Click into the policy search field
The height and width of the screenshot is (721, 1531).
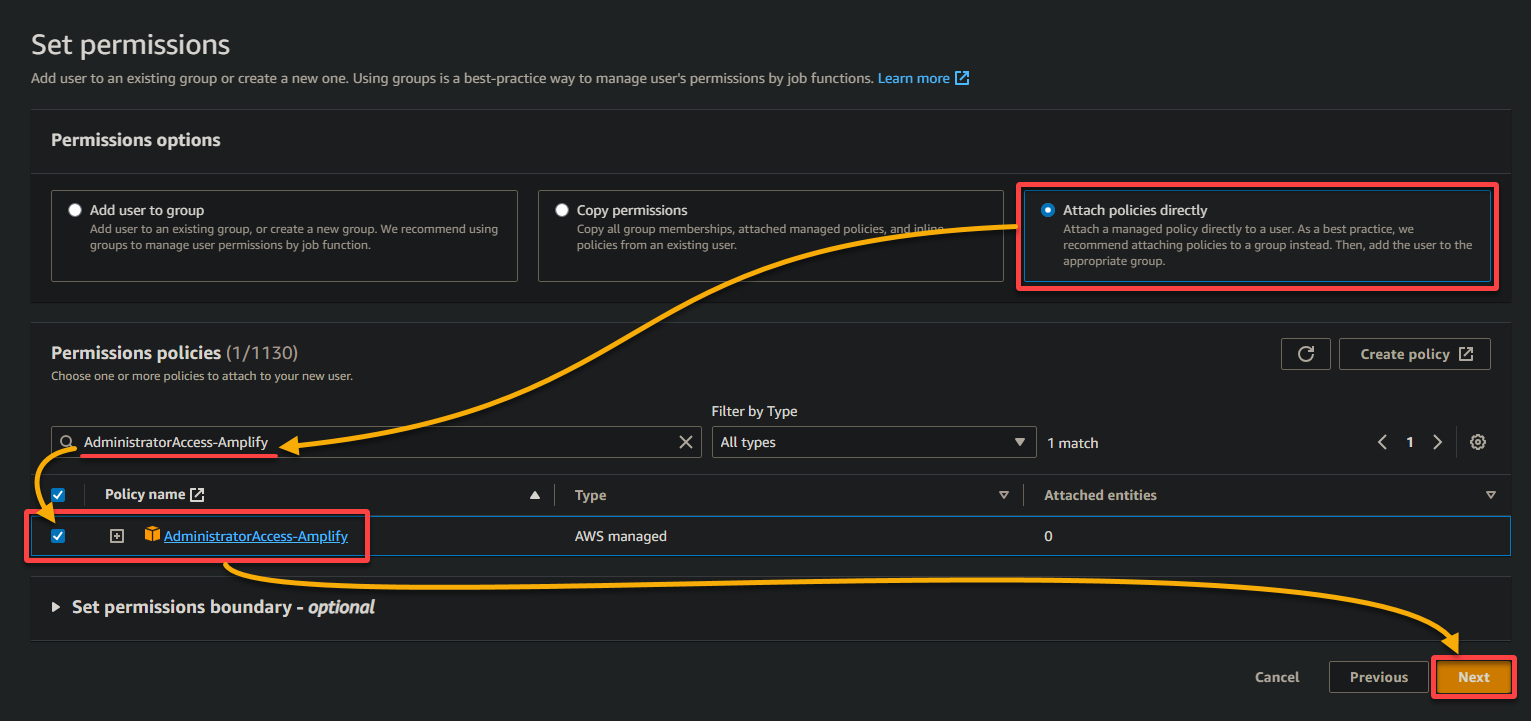(377, 442)
